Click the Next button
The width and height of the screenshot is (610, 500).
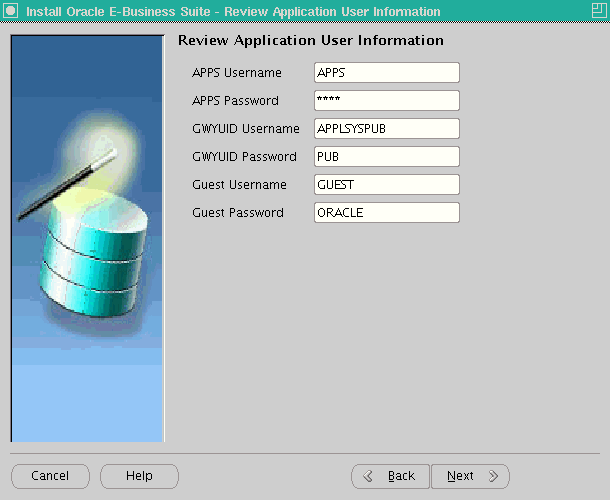470,476
